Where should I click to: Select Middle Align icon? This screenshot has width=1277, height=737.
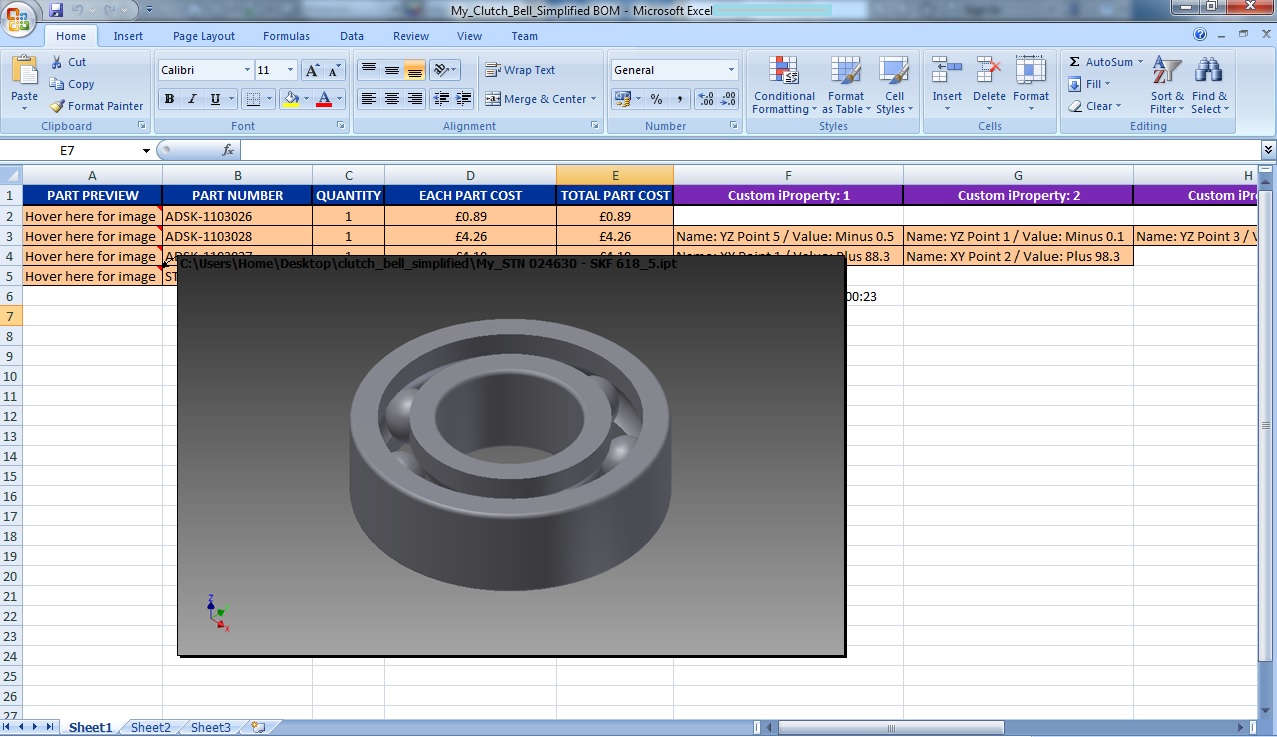392,70
